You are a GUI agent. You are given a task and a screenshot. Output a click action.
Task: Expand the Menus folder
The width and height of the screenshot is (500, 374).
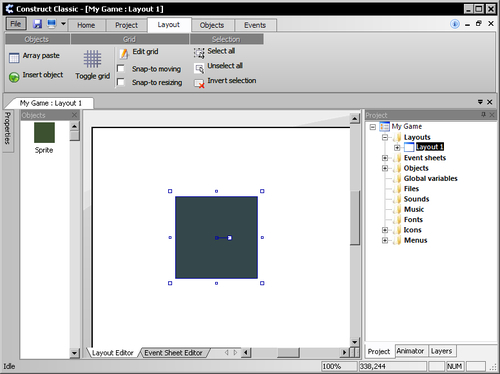(385, 240)
